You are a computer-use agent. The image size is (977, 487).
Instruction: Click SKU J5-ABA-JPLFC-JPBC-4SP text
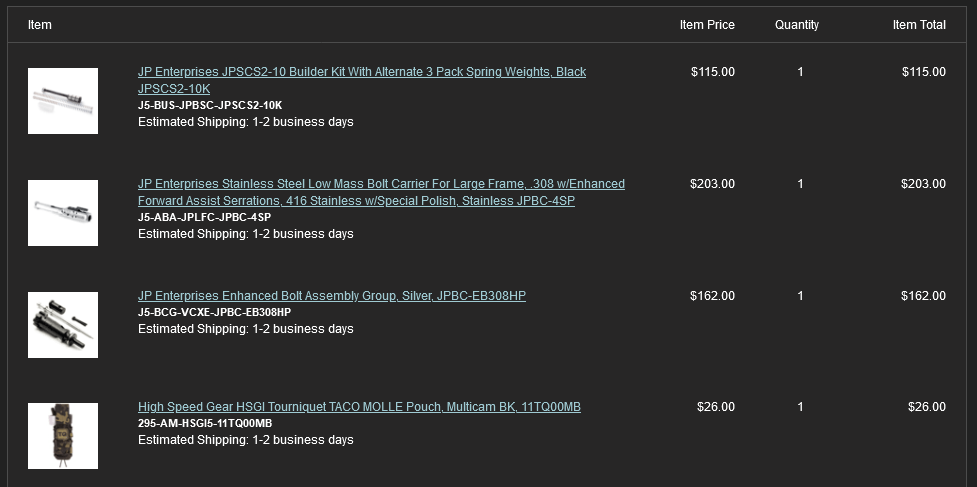(x=204, y=217)
